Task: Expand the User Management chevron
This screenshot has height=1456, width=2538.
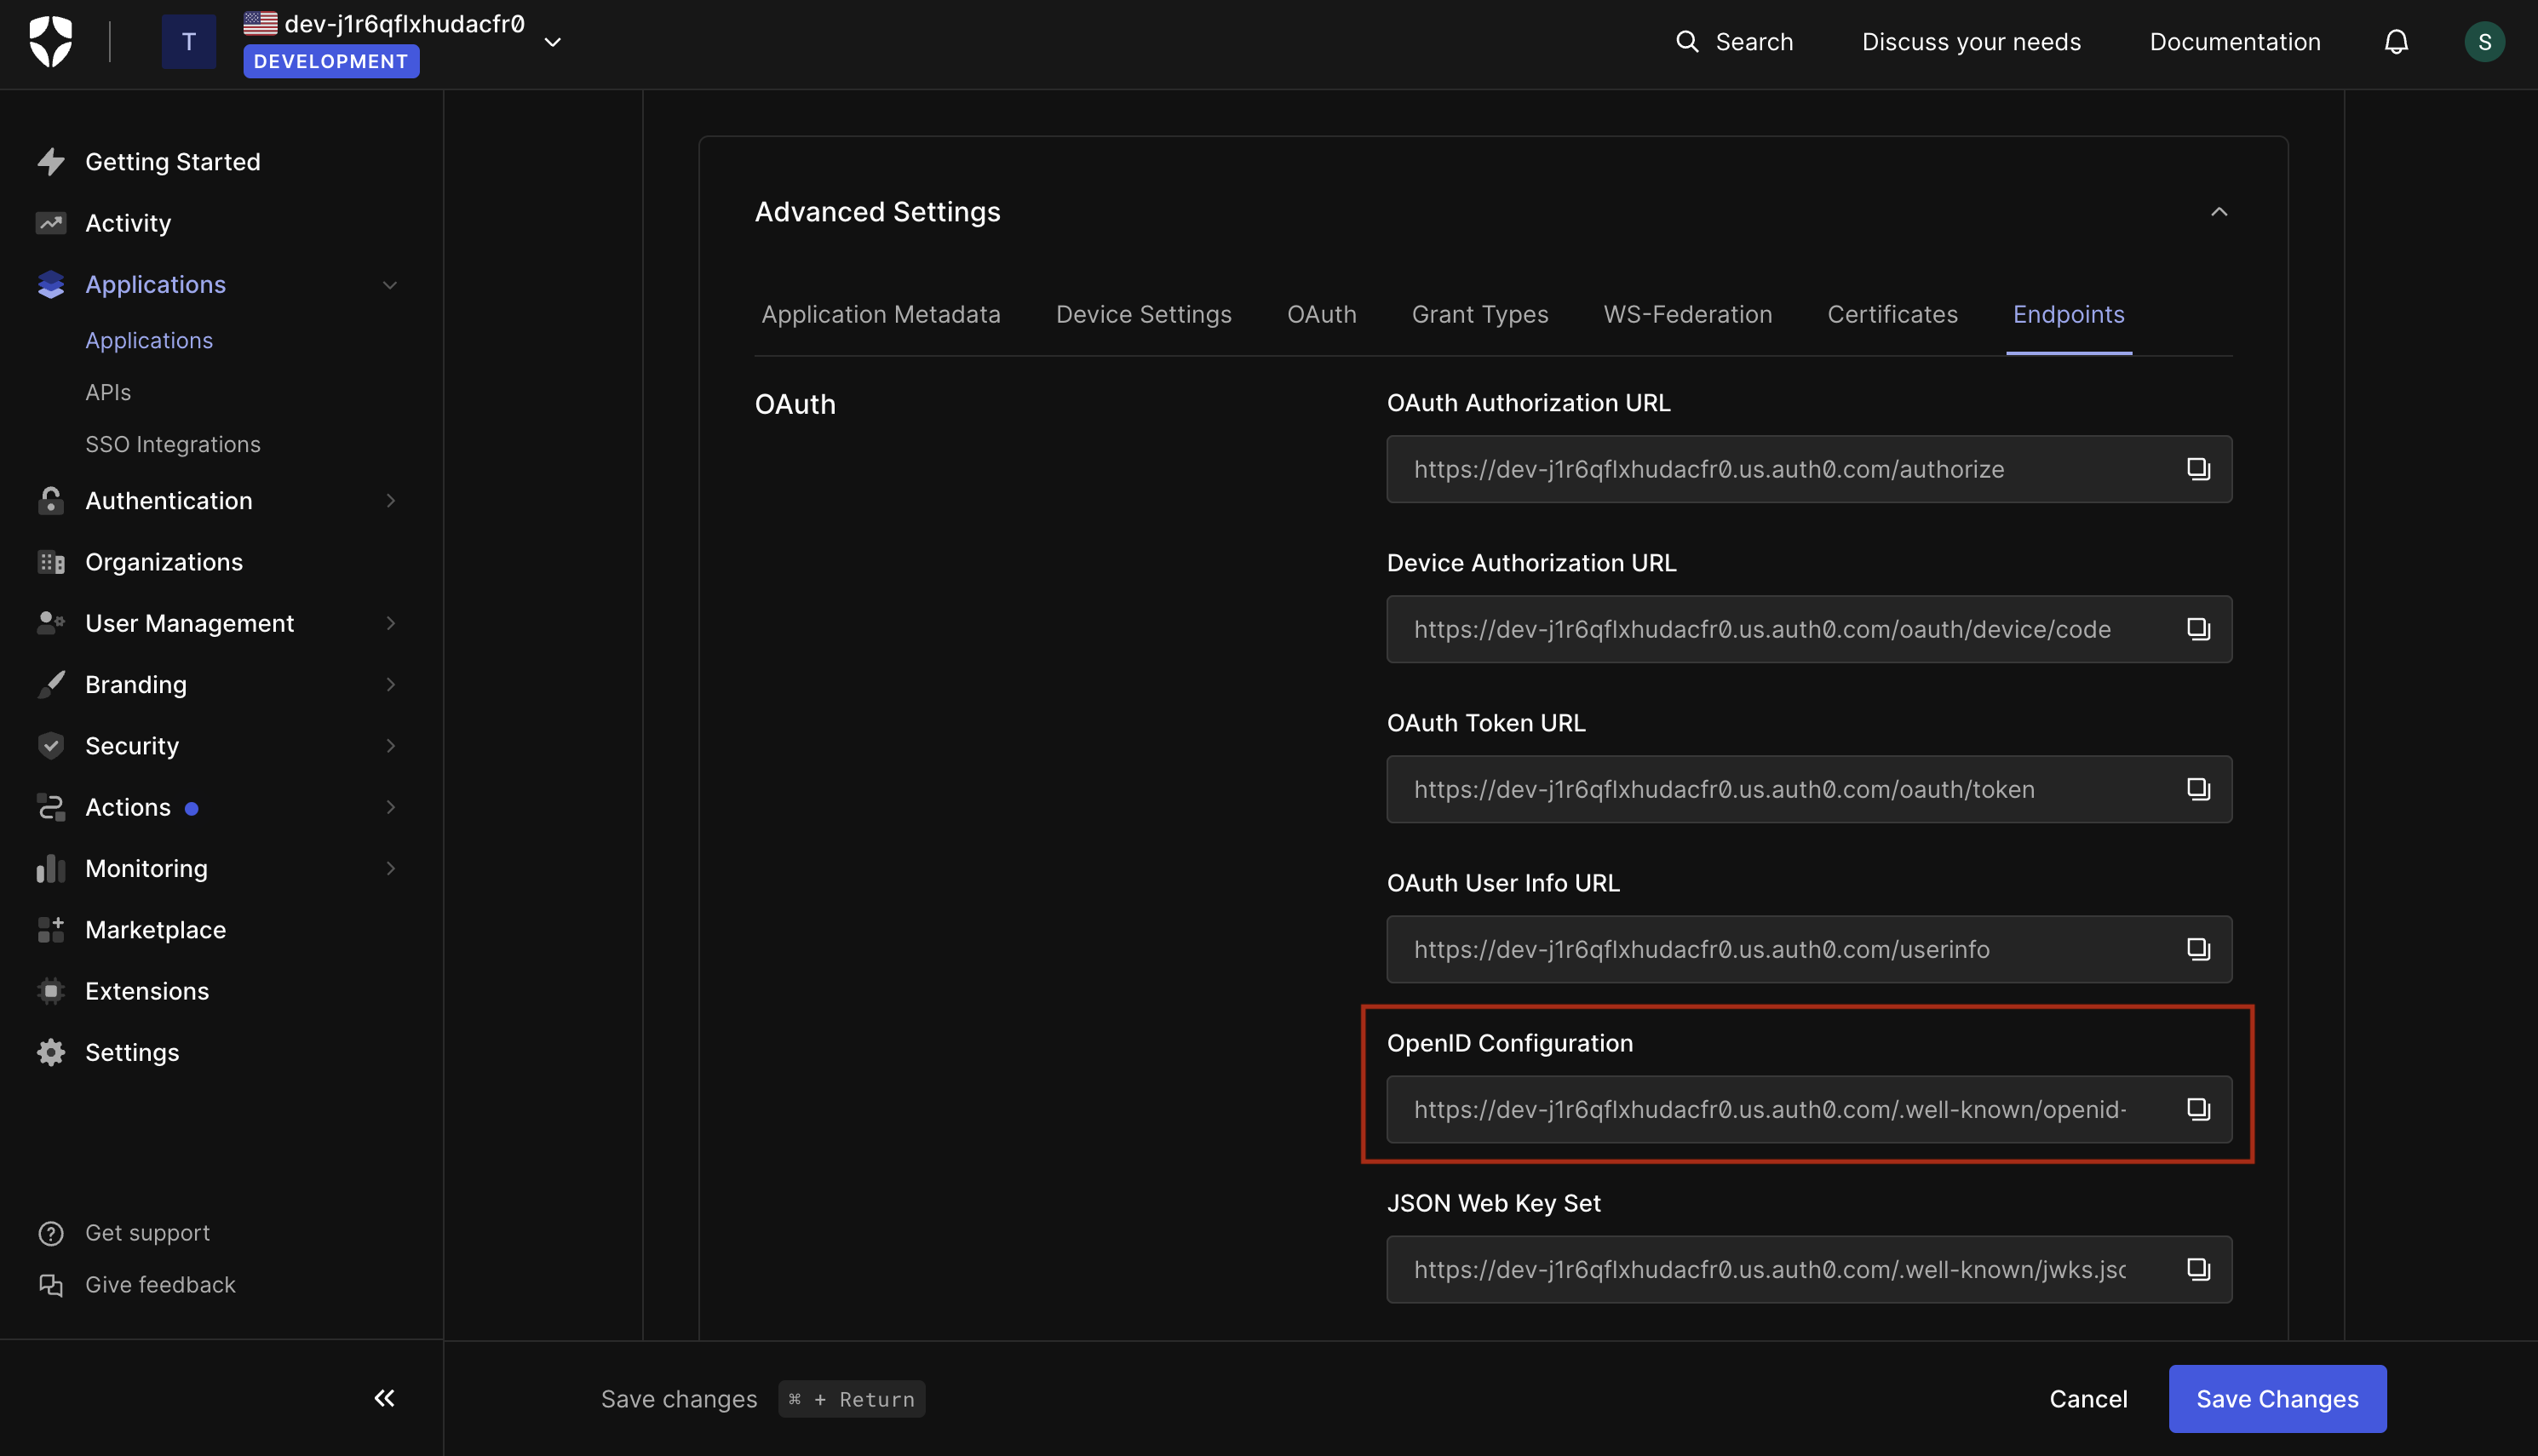Action: click(x=390, y=623)
